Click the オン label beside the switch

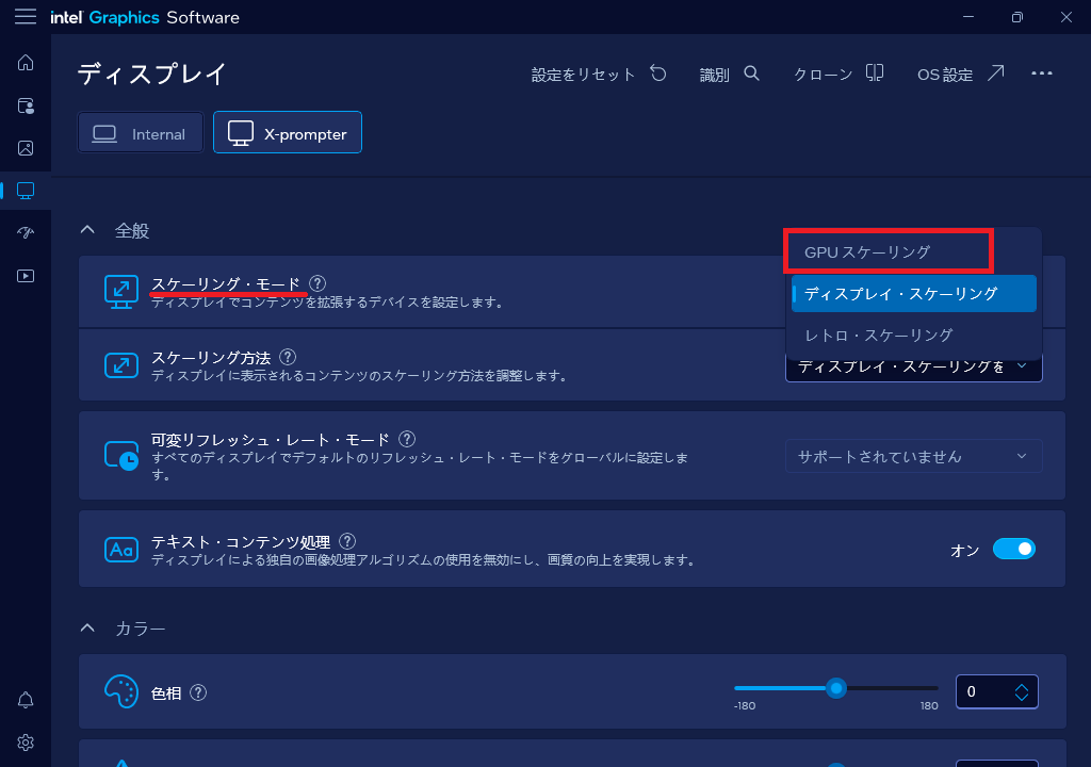tap(965, 550)
